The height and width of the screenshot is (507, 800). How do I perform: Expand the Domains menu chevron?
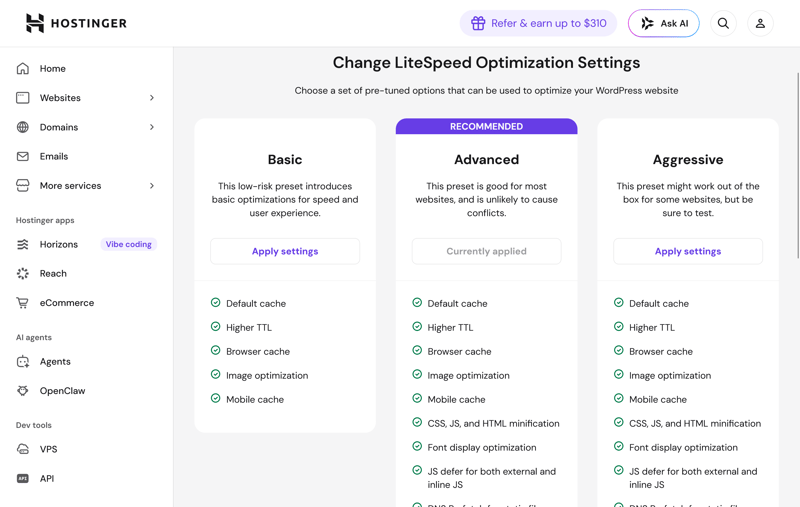[152, 127]
